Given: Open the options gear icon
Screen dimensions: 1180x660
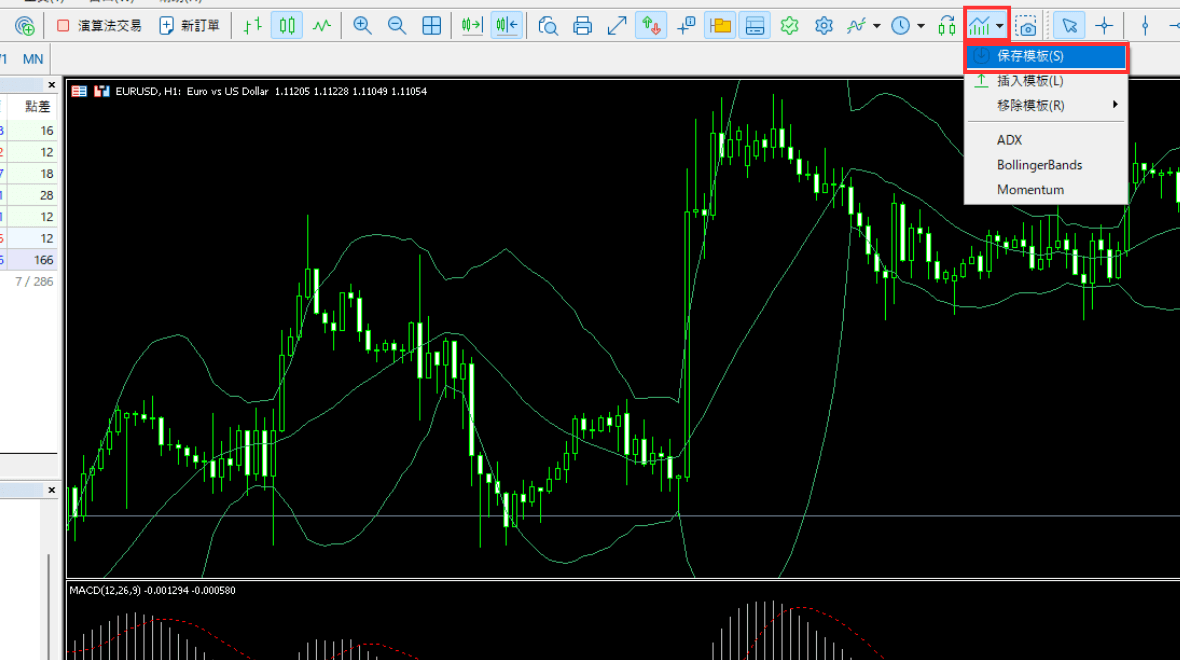Looking at the screenshot, I should tap(824, 26).
